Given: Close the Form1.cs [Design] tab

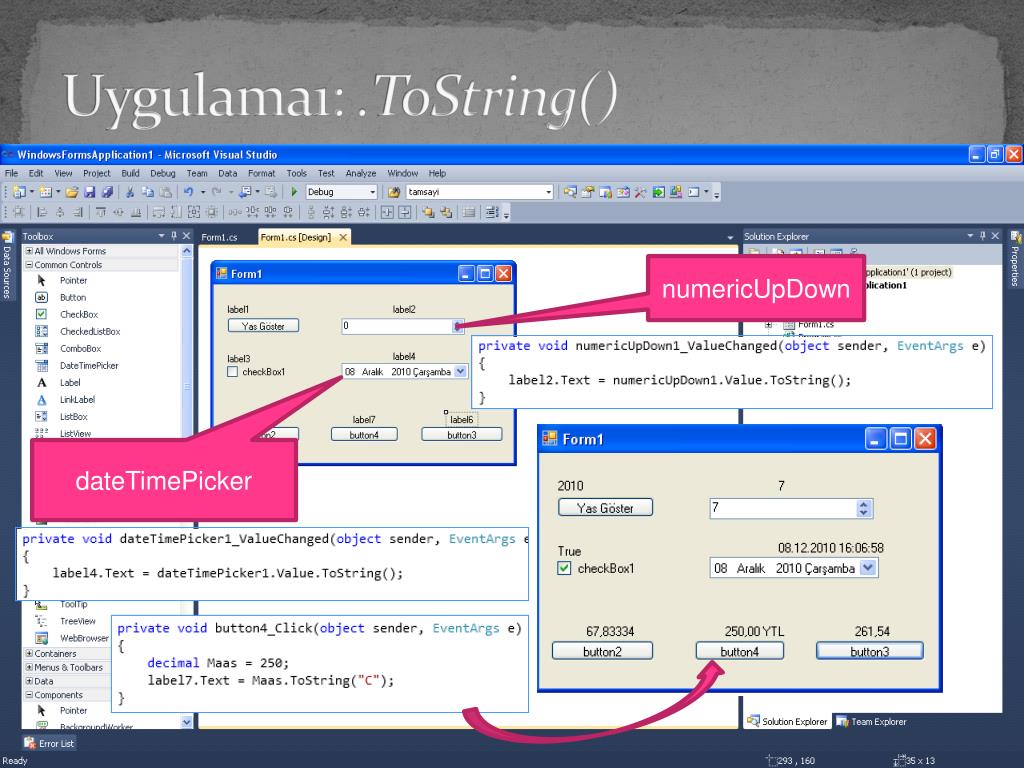Looking at the screenshot, I should (x=343, y=237).
